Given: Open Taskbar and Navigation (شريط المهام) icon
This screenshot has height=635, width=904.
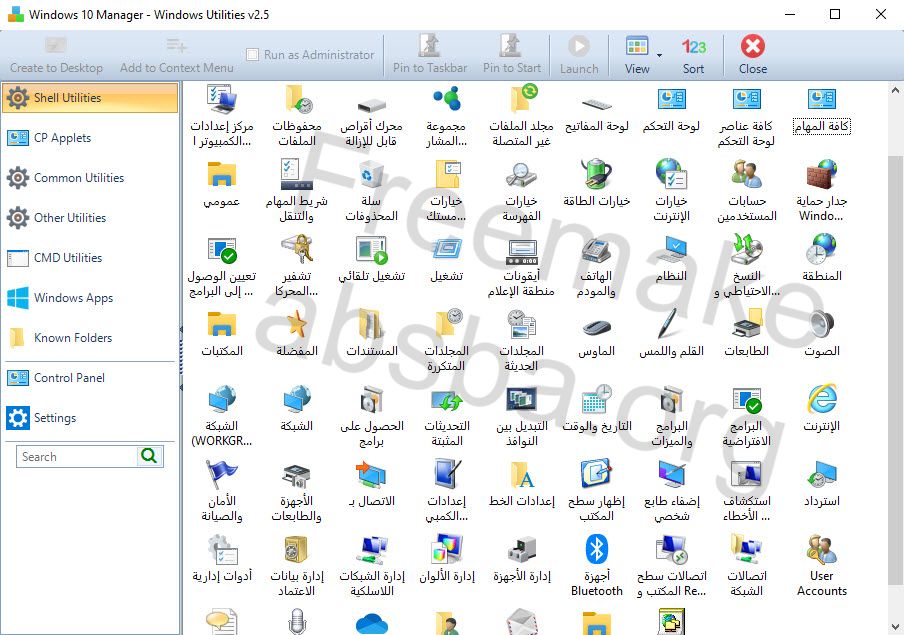Looking at the screenshot, I should pyautogui.click(x=297, y=175).
